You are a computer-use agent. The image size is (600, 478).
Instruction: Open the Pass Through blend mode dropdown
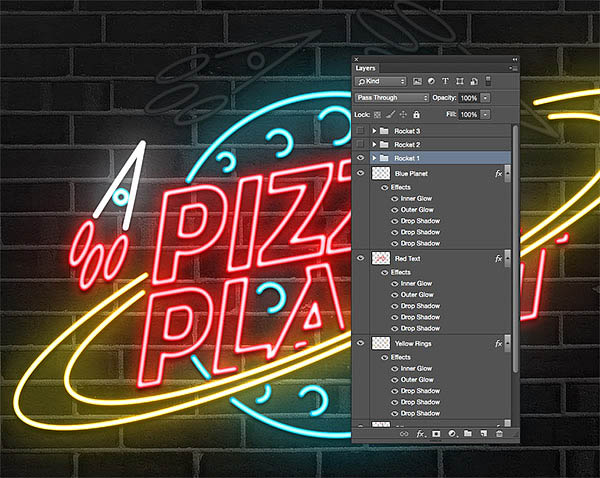pos(391,98)
